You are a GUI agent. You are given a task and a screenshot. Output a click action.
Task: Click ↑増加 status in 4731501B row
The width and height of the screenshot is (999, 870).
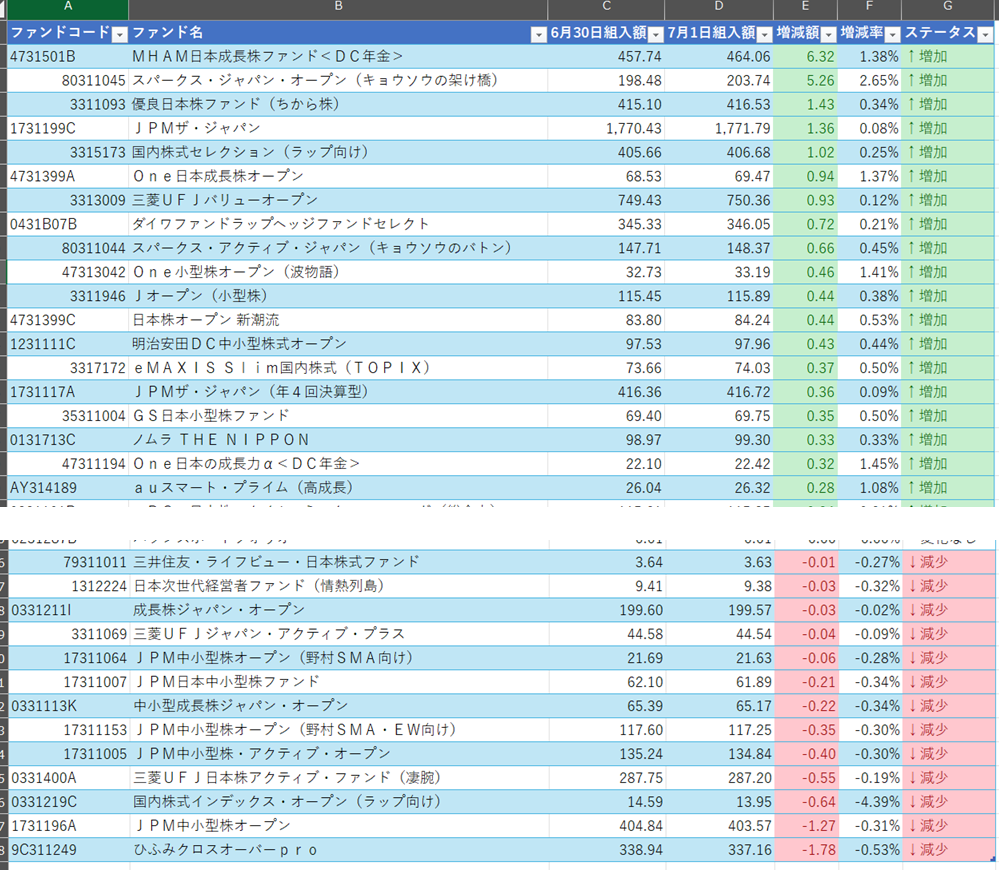tap(947, 57)
